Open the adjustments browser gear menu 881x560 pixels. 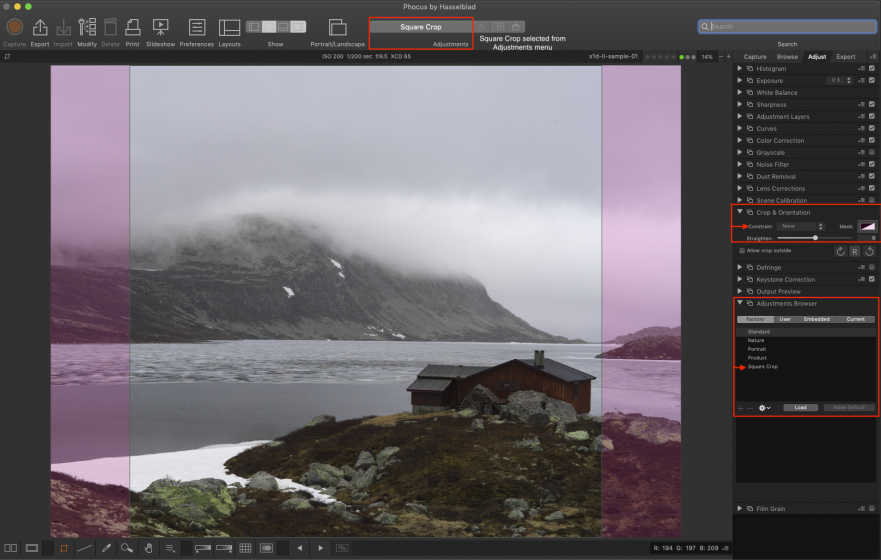764,408
